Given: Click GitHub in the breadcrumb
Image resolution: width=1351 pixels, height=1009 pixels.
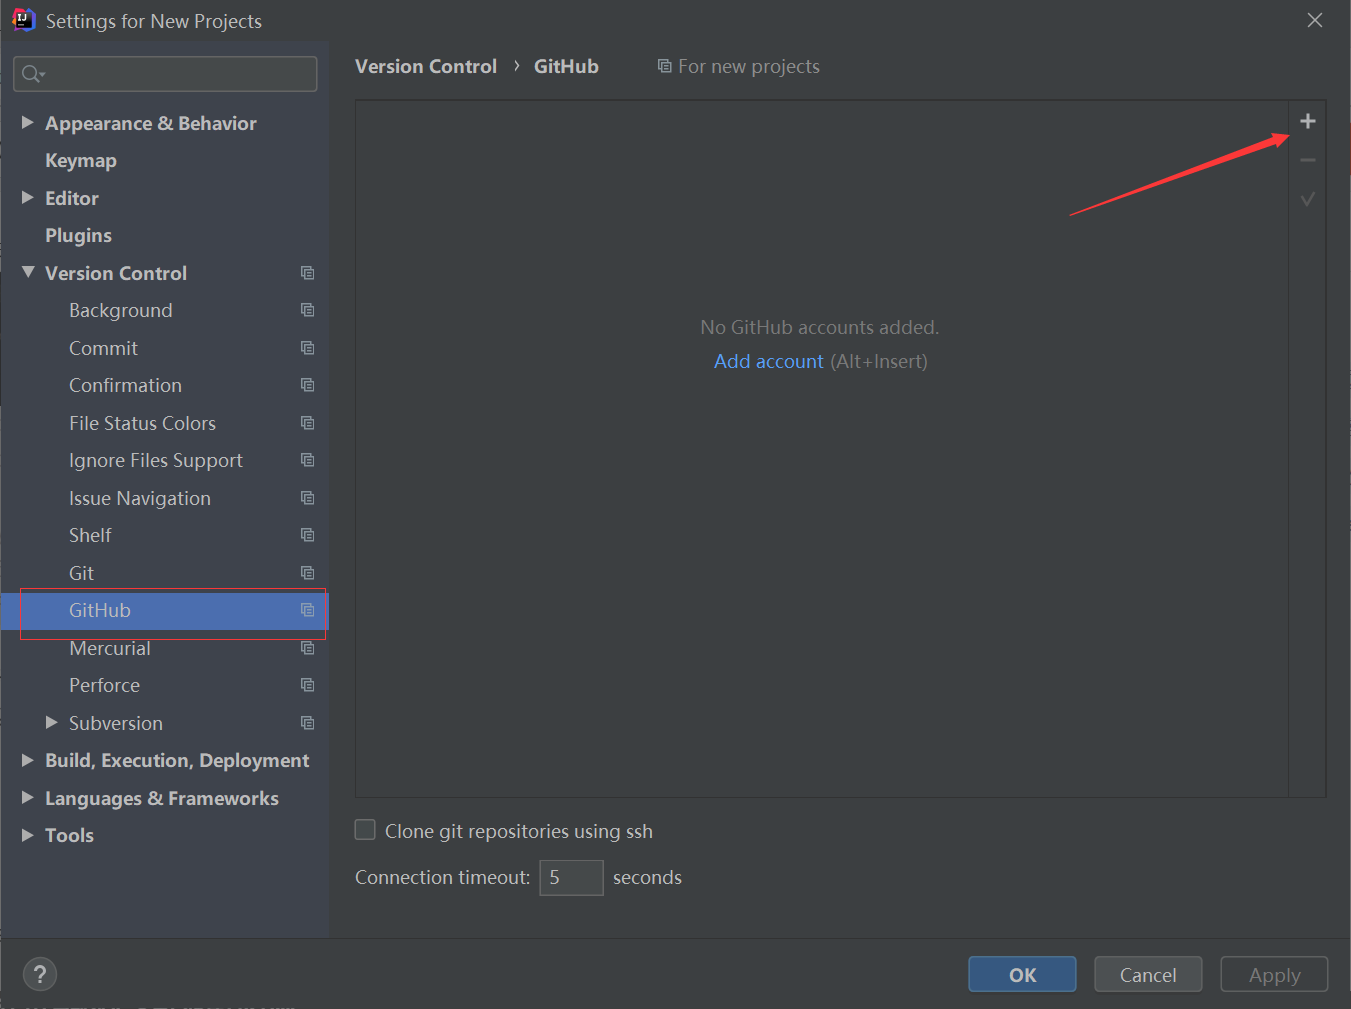Looking at the screenshot, I should tap(566, 66).
